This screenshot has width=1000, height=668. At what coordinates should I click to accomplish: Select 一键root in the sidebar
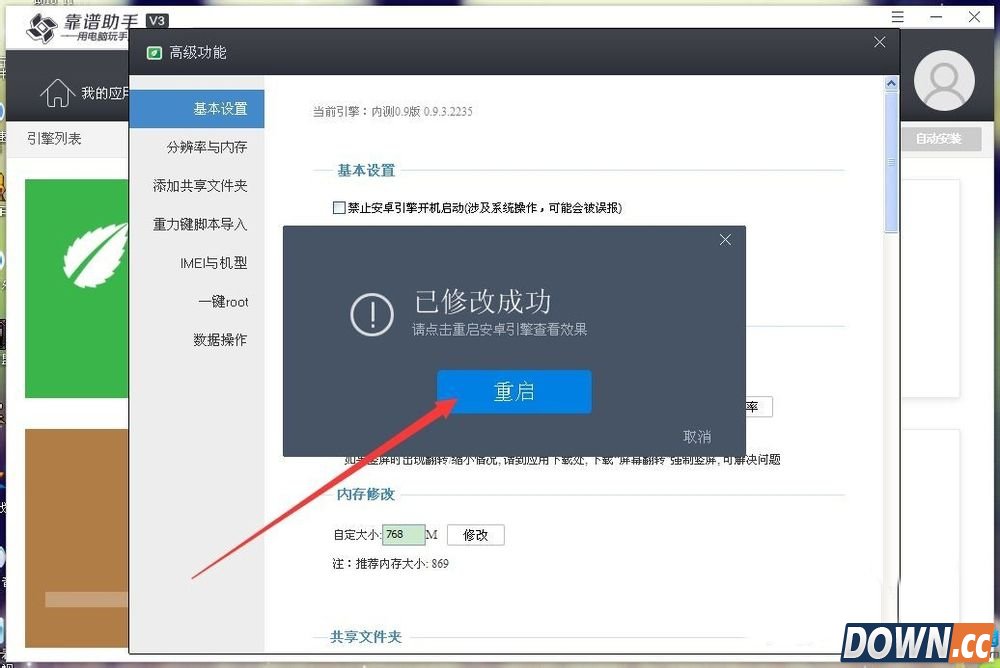click(222, 302)
